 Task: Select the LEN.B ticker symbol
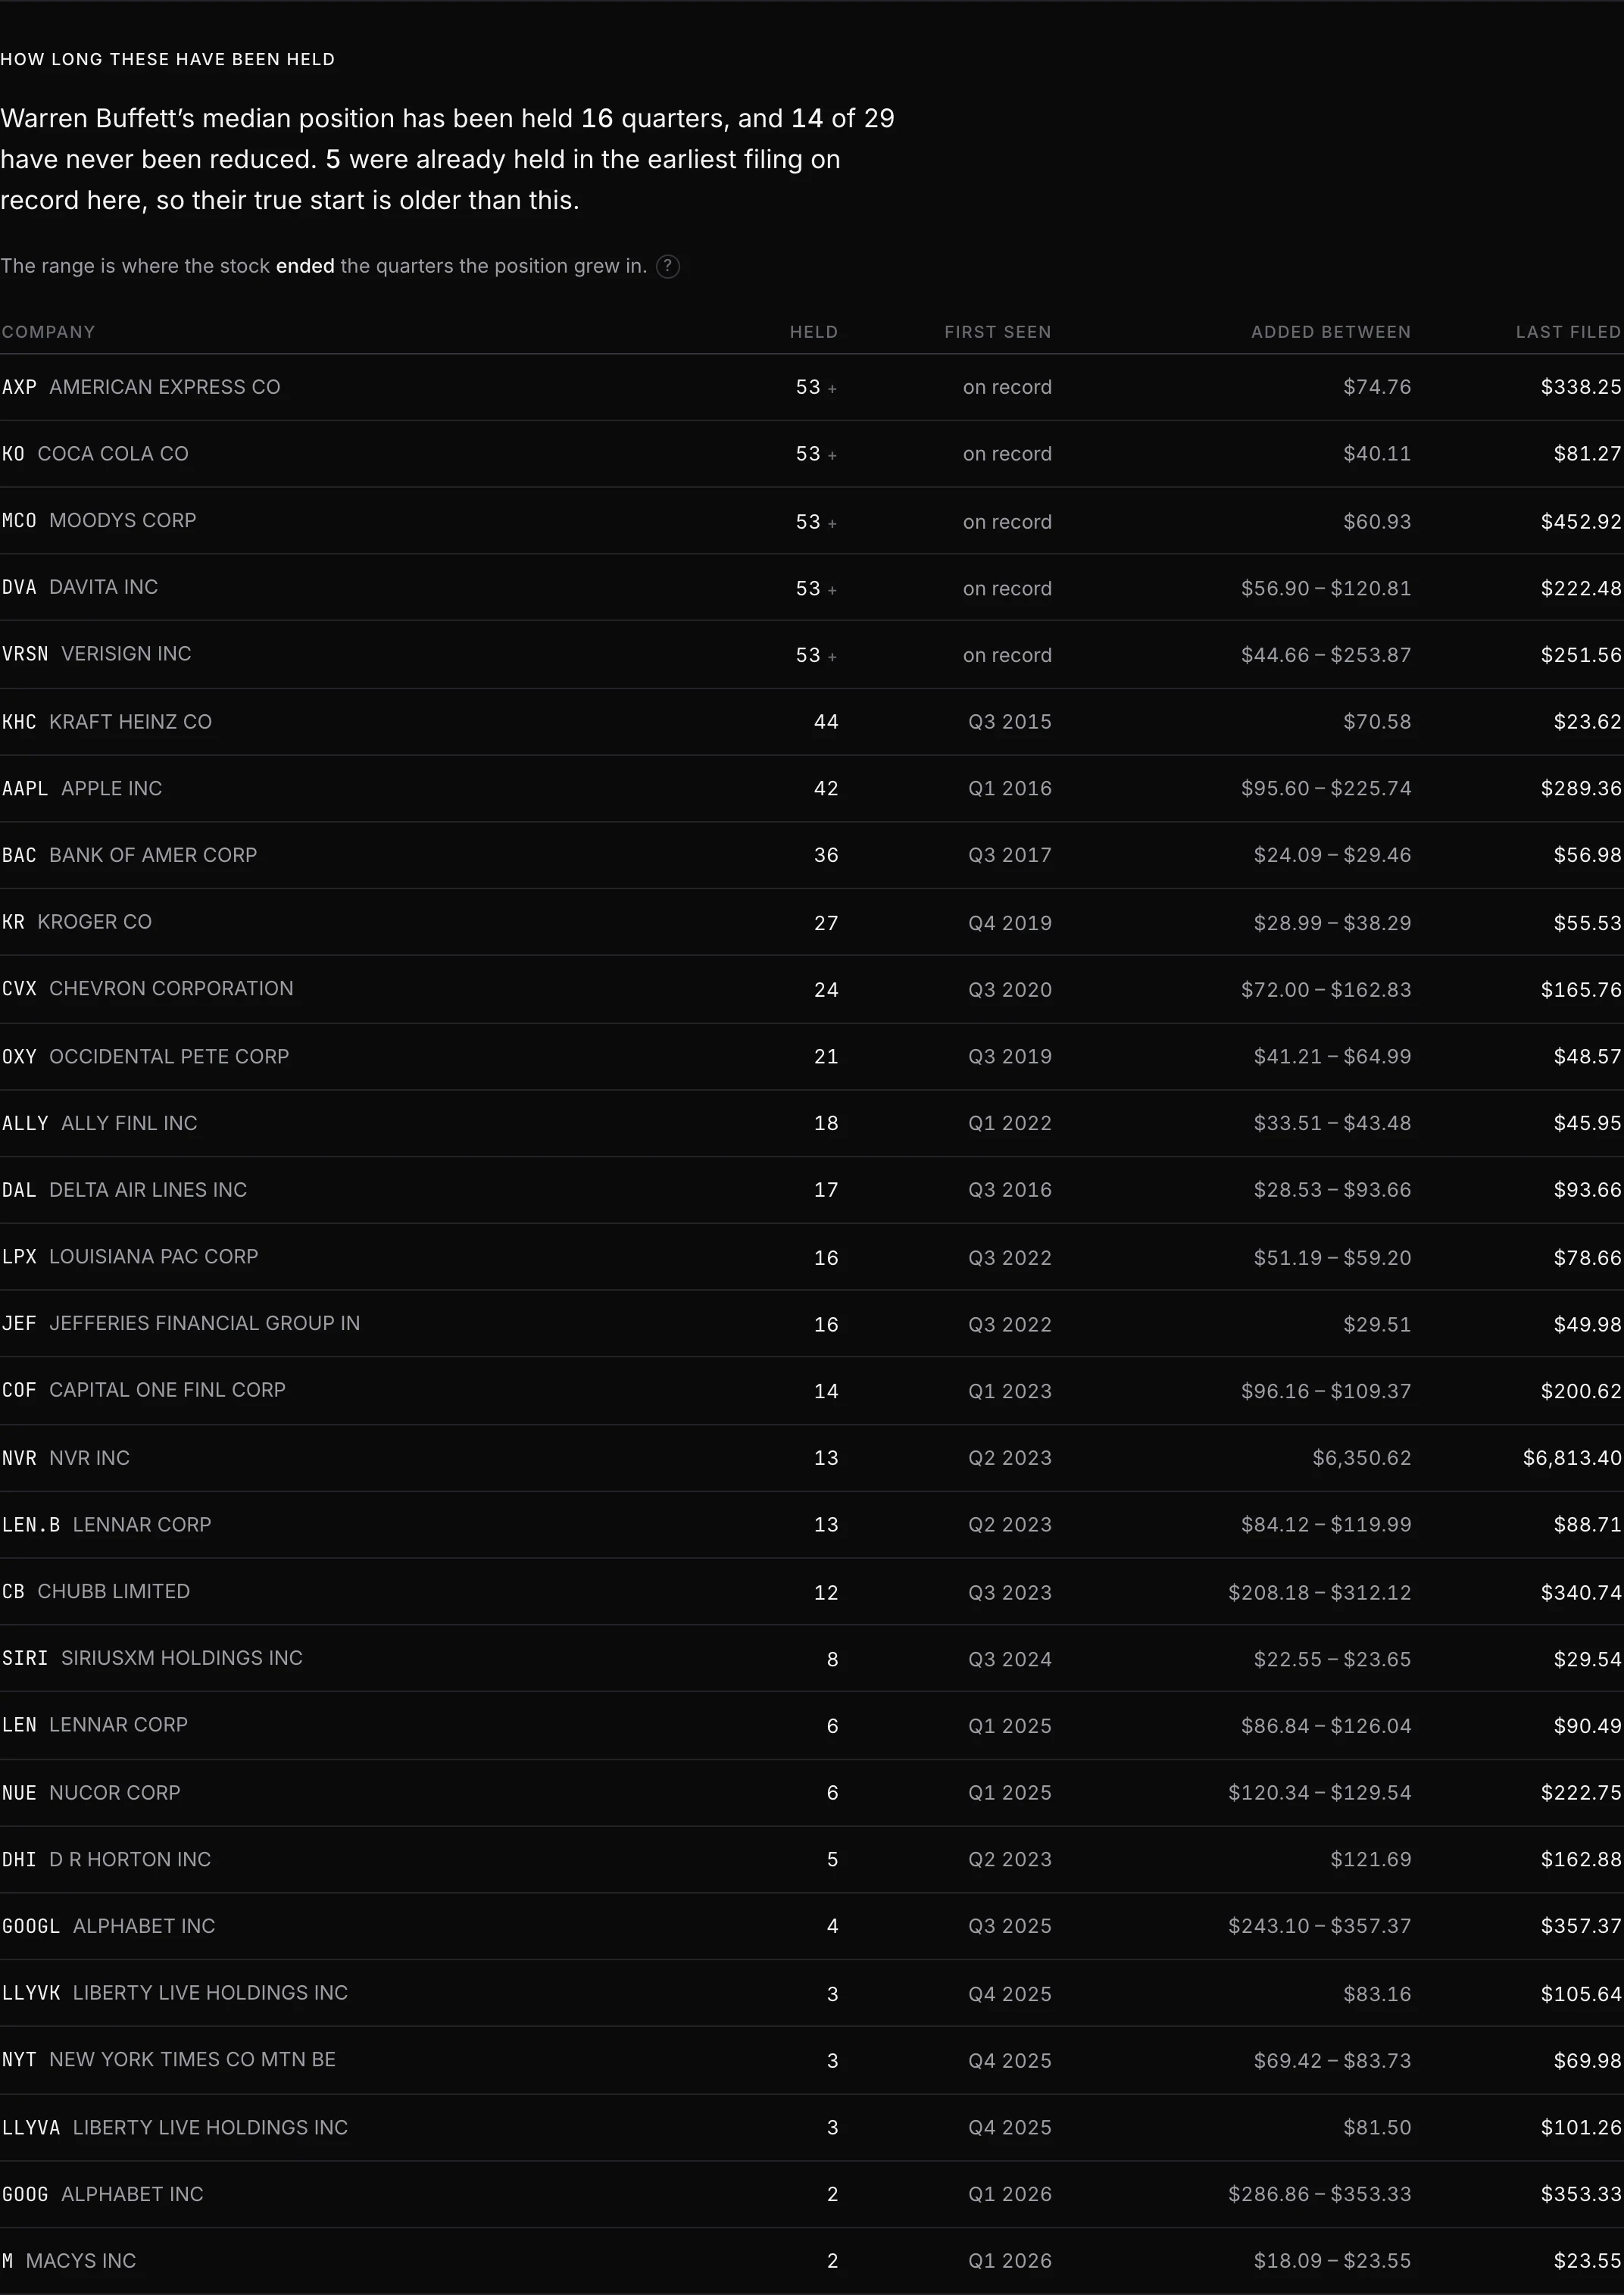[x=31, y=1525]
